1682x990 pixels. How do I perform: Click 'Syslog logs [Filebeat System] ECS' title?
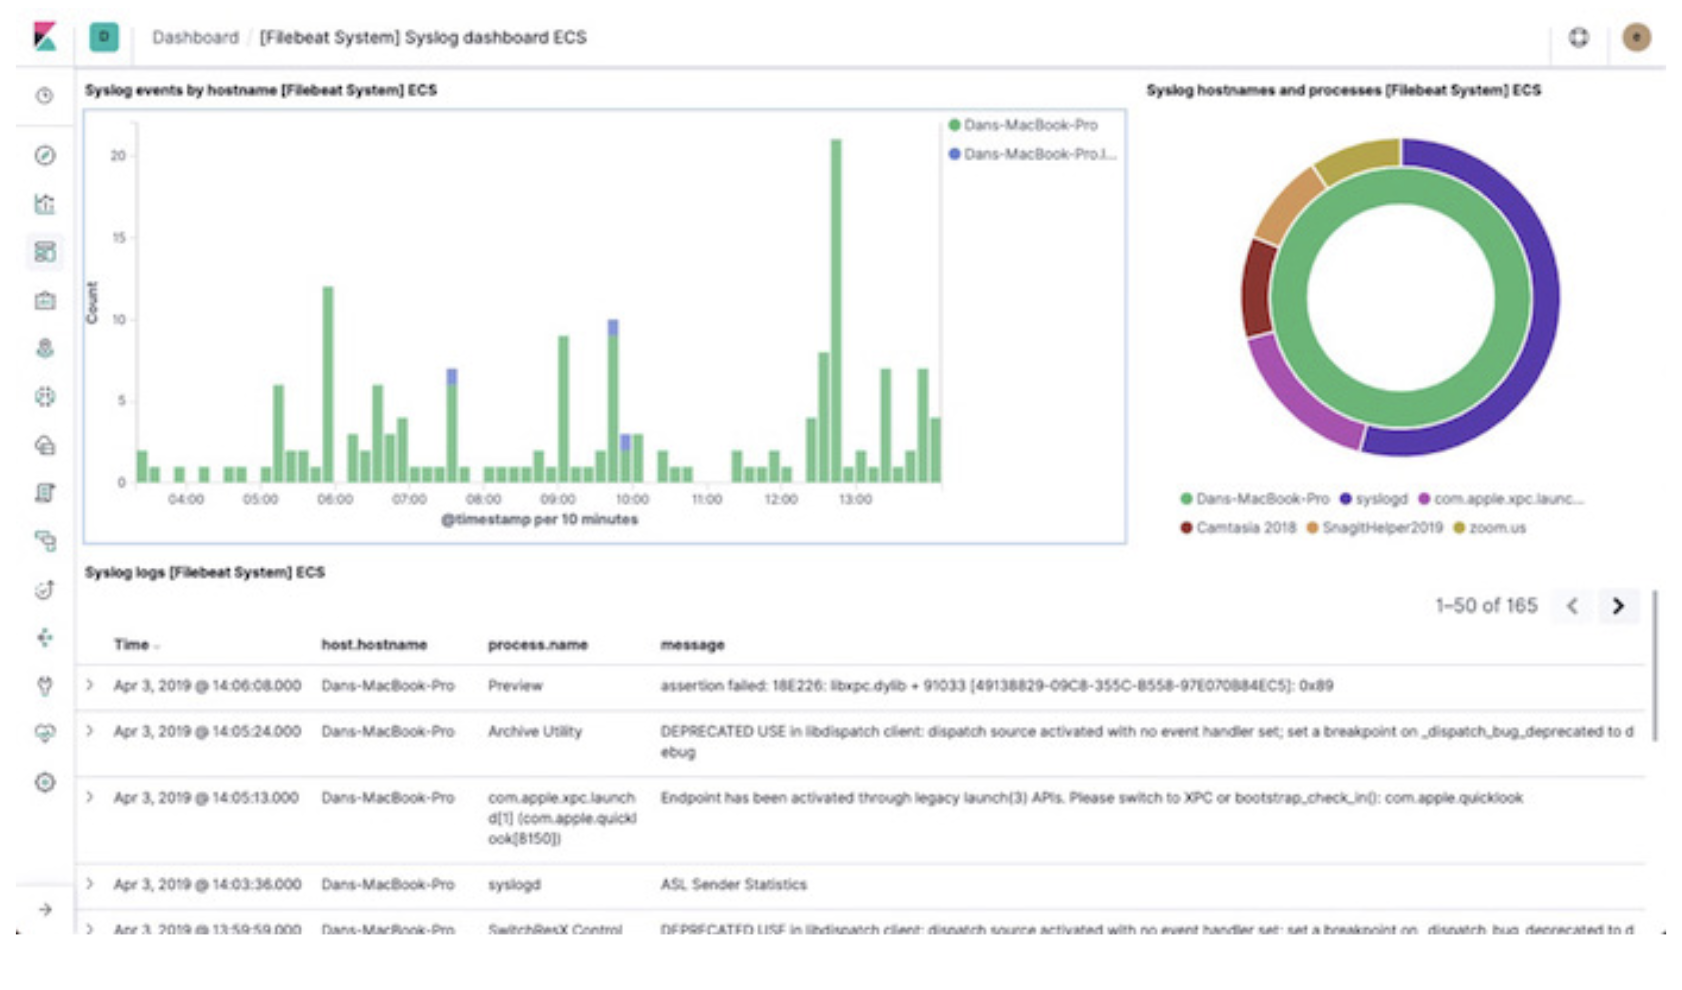tap(205, 572)
